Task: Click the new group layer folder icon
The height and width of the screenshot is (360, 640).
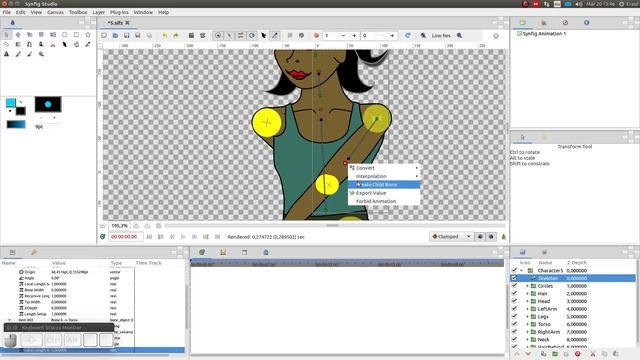Action: pyautogui.click(x=555, y=354)
